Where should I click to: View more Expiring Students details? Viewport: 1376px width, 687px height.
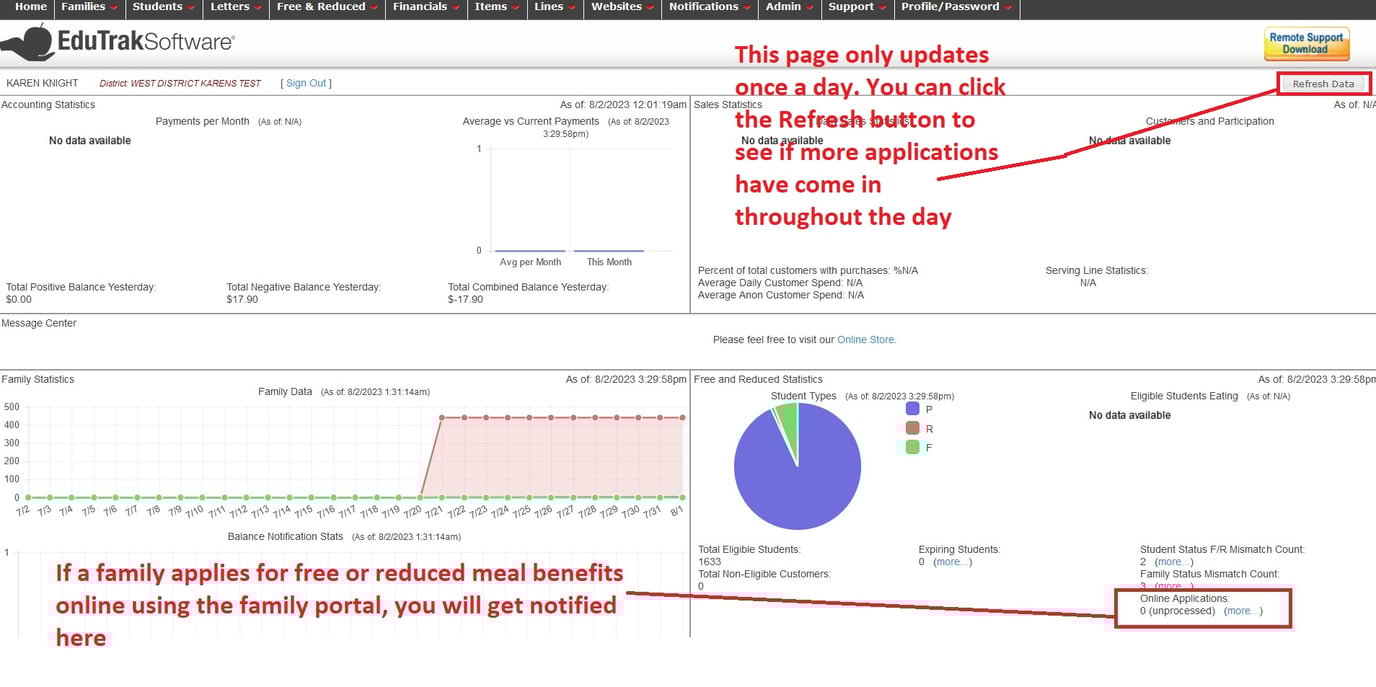click(x=951, y=562)
